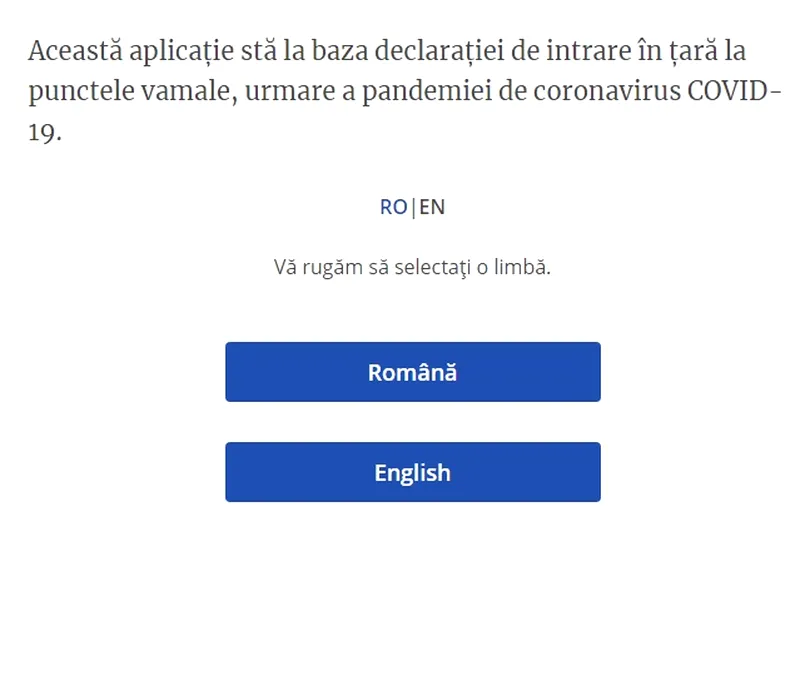
Task: Click the separator bar between RO and EN
Action: pos(413,207)
